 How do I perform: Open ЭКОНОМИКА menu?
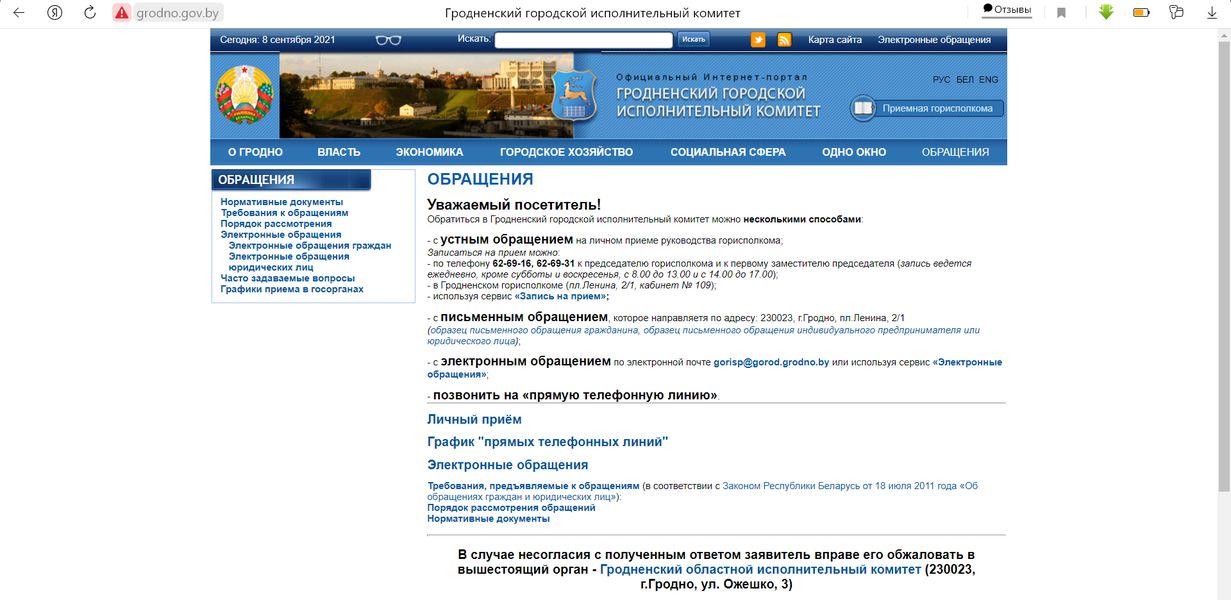[429, 152]
